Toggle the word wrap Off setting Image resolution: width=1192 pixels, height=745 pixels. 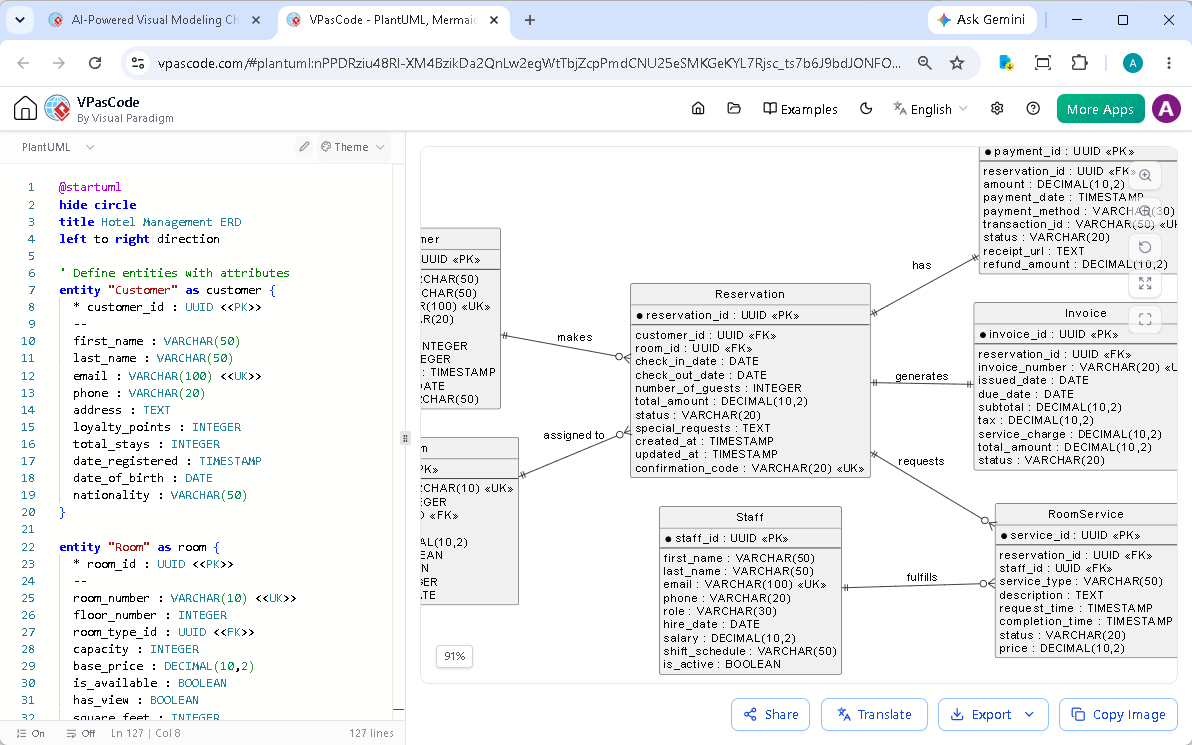81,734
